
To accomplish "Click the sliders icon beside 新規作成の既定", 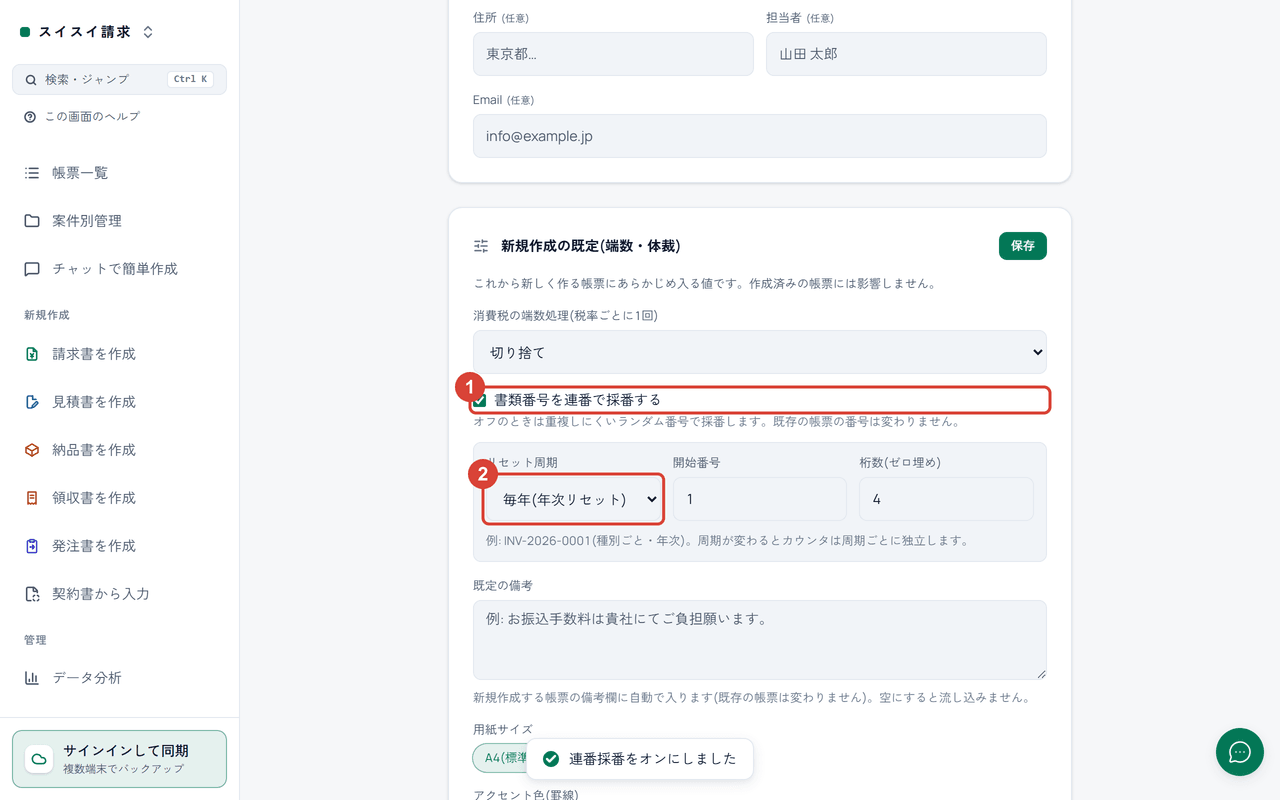I will (481, 246).
